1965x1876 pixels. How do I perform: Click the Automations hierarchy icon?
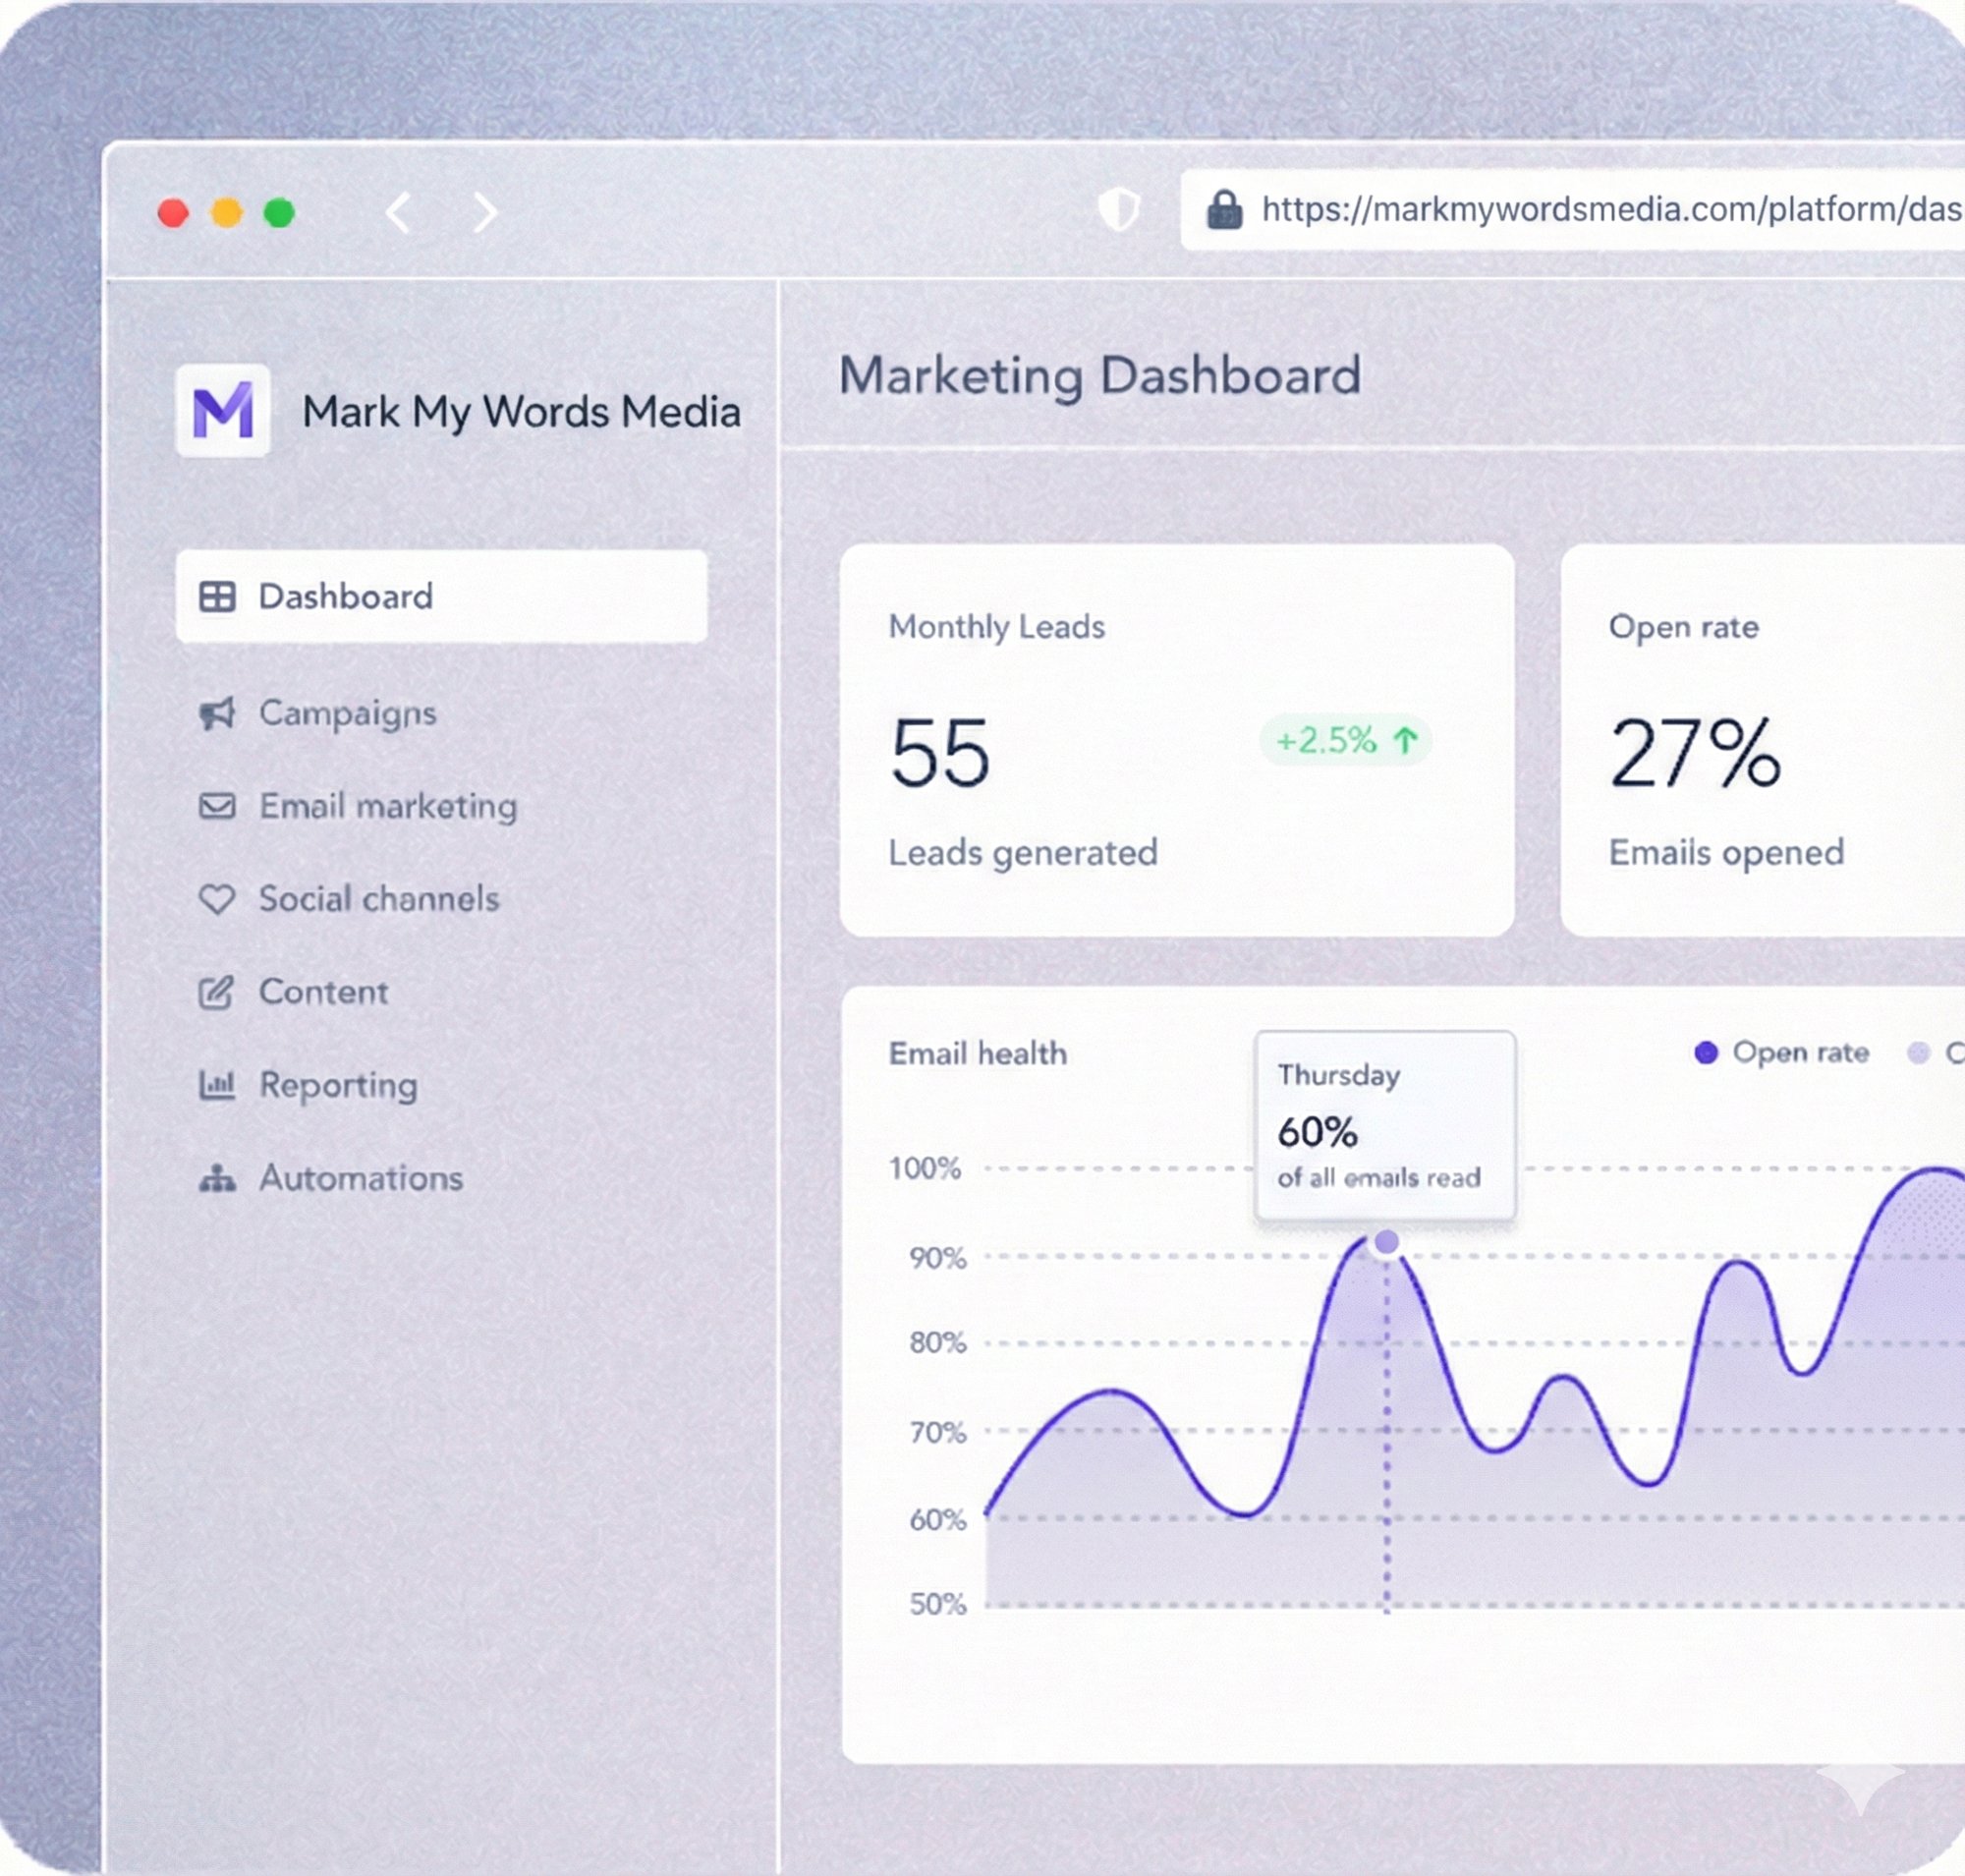[217, 1178]
